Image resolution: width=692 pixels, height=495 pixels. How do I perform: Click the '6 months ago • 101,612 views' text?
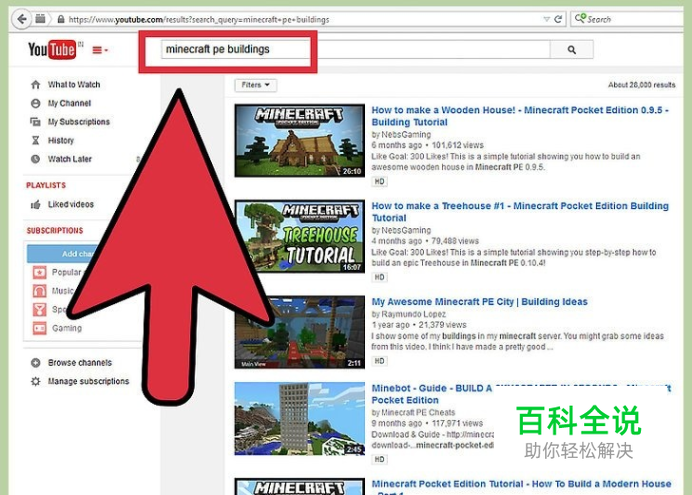(427, 145)
